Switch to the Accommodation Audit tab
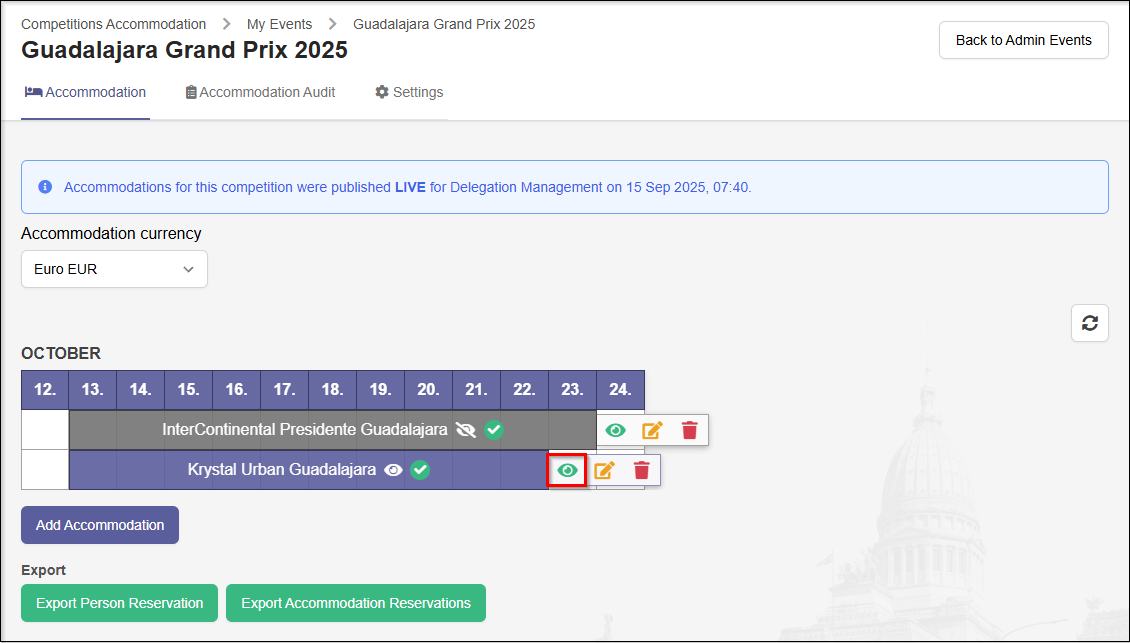Image resolution: width=1130 pixels, height=643 pixels. (x=260, y=92)
